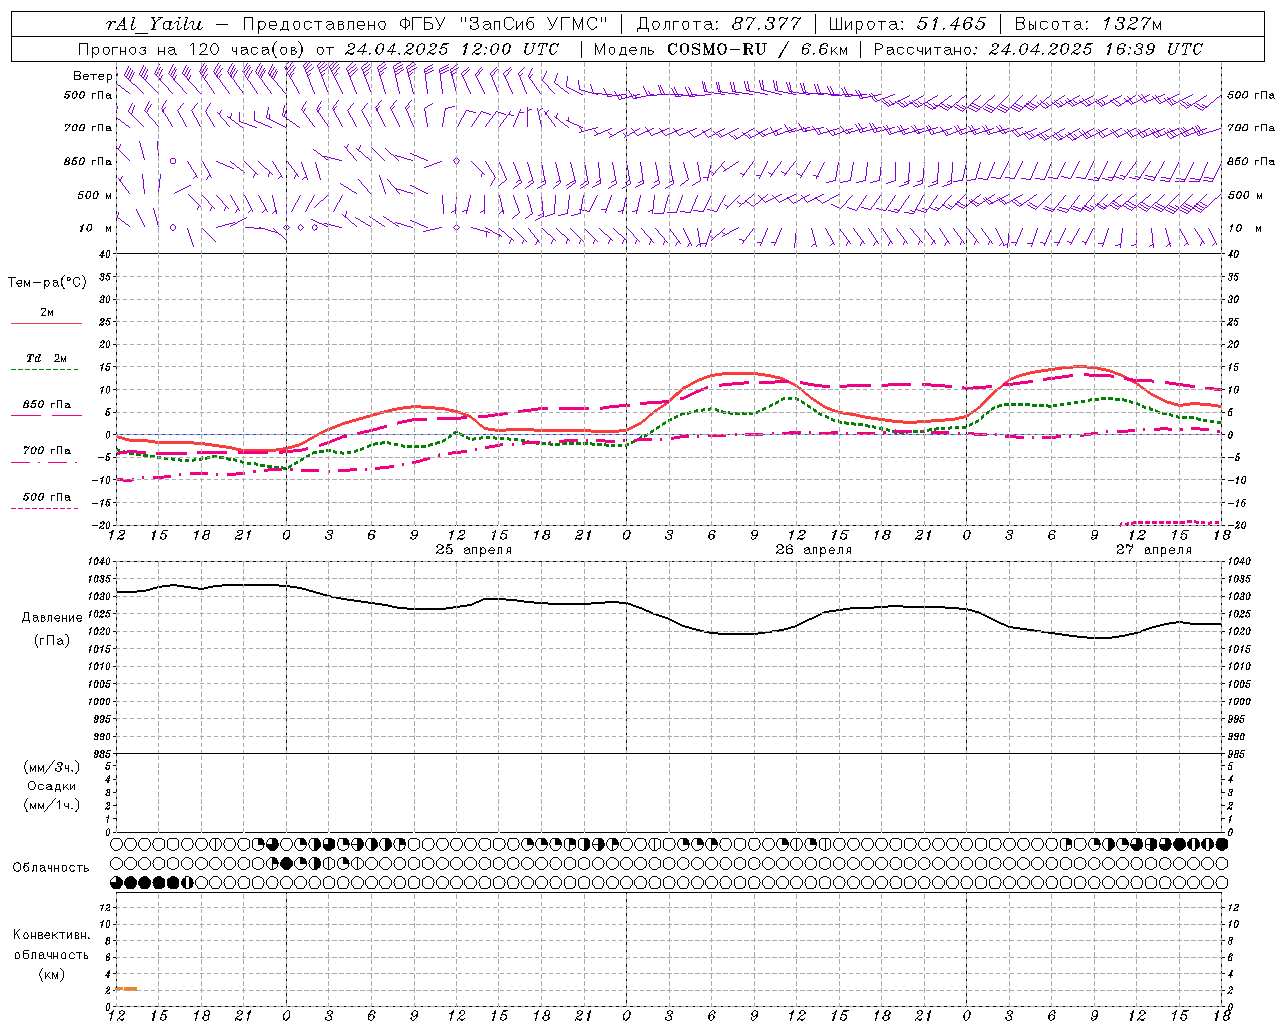This screenshot has width=1280, height=1024.
Task: Click "Рассчитано: 24.04.2025 16:39 UTC" text
Action: click(1038, 49)
